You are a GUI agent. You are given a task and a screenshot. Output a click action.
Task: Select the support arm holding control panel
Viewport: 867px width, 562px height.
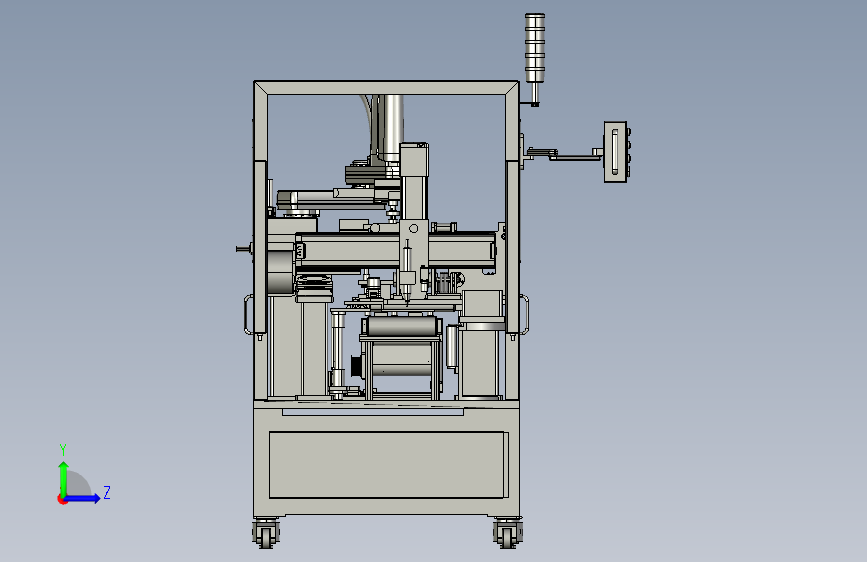(563, 154)
